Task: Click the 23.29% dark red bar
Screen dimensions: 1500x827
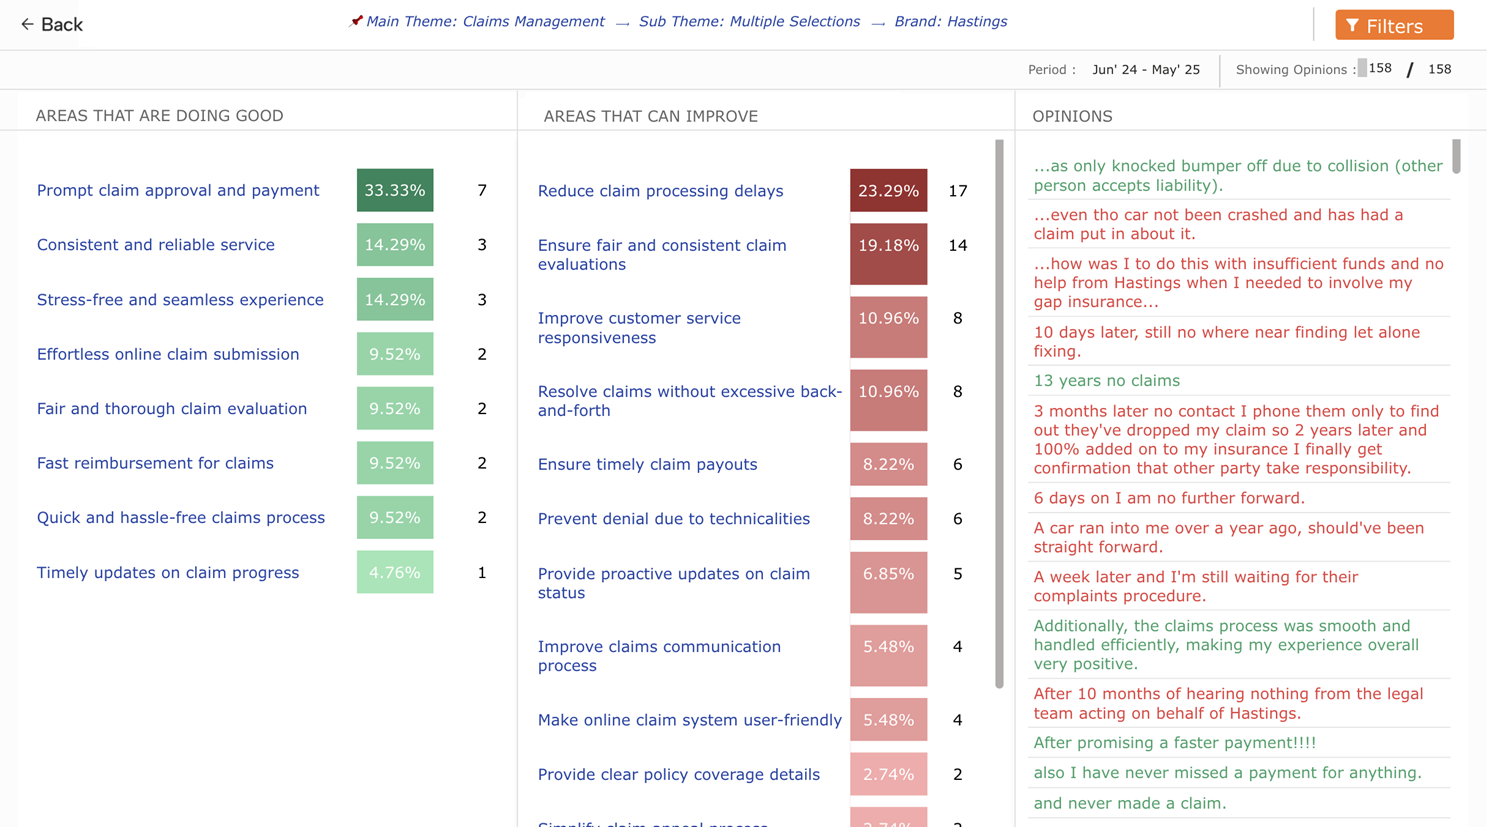Action: (x=888, y=191)
